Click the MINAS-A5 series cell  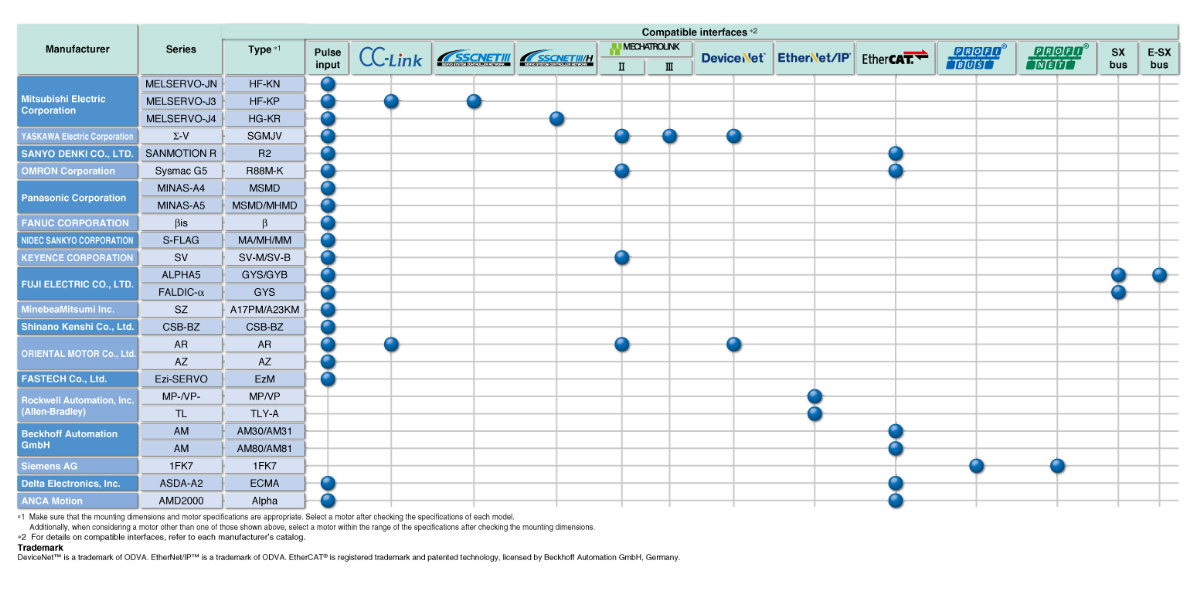click(x=181, y=205)
